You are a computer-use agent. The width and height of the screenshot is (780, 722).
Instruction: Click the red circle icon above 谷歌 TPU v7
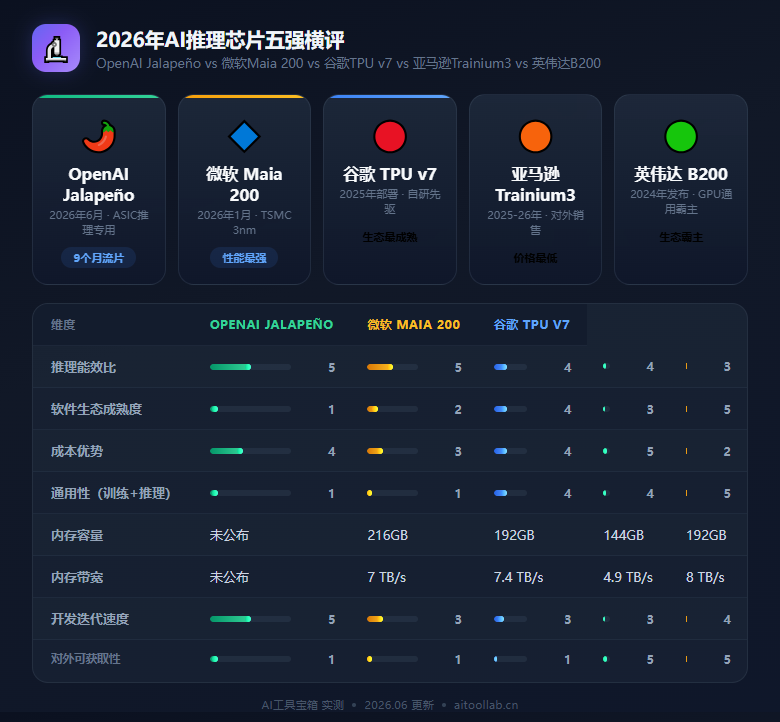(390, 136)
